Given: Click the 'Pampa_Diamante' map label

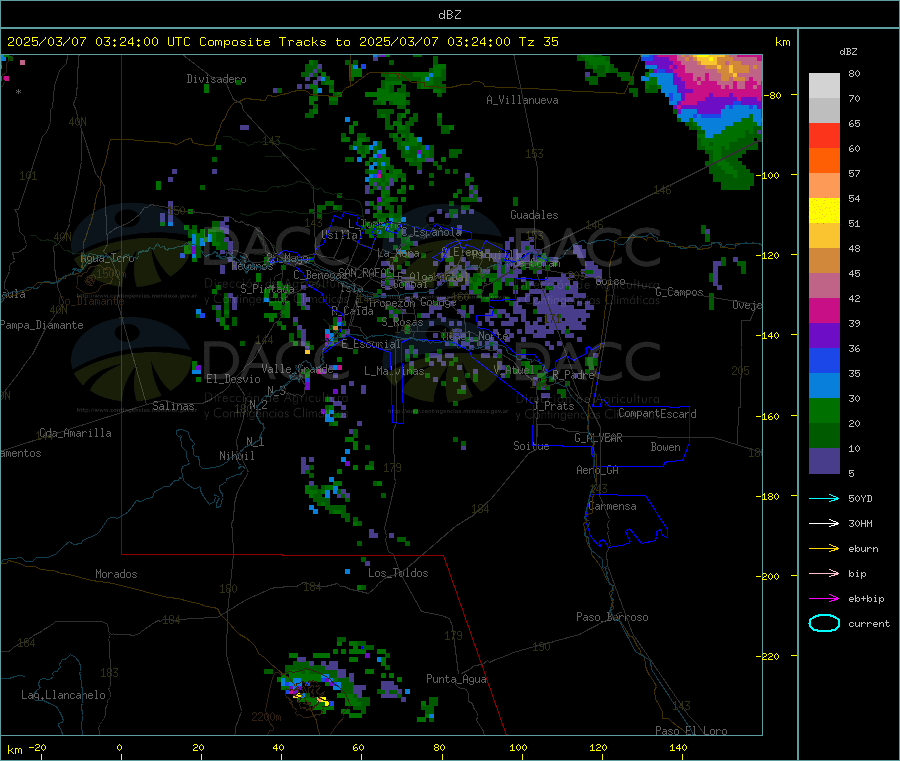Looking at the screenshot, I should coord(42,325).
